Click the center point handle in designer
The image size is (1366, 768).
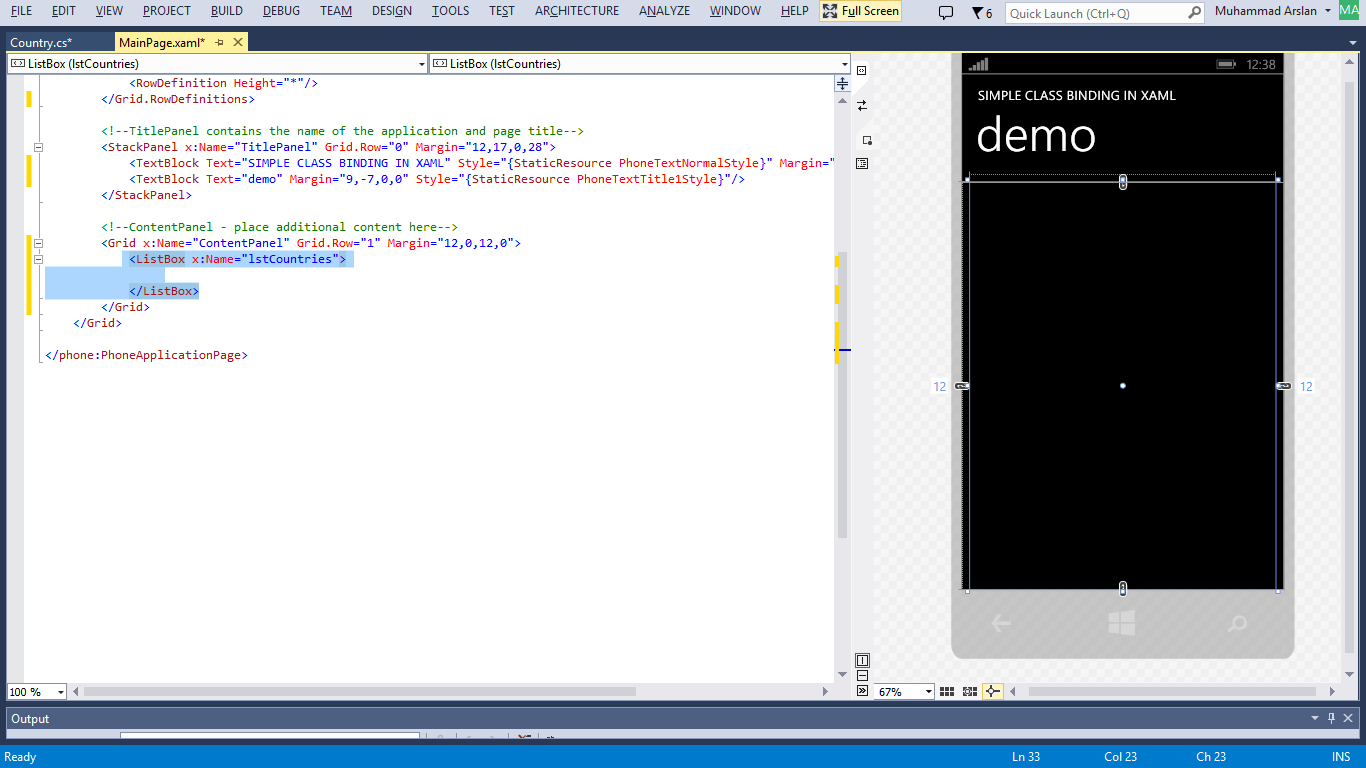pos(1123,386)
